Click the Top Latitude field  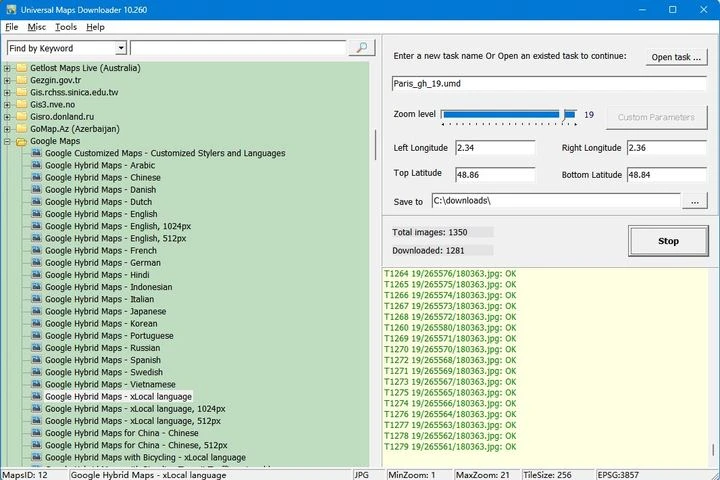(x=495, y=175)
